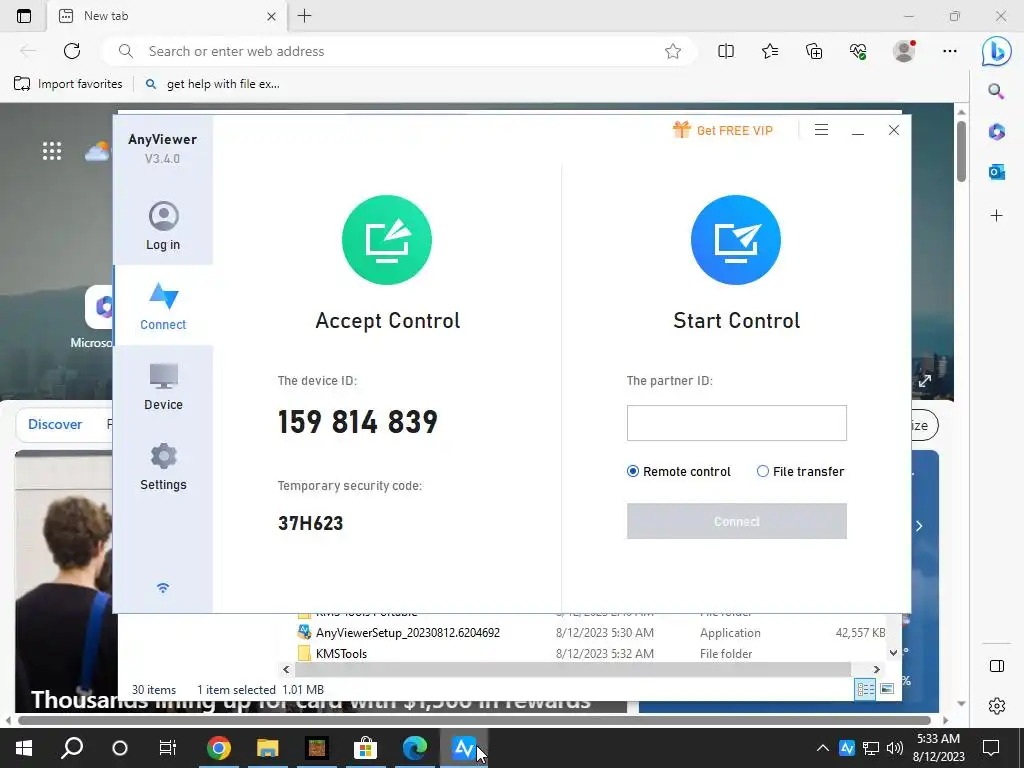Open the Windows Start menu

[x=24, y=748]
